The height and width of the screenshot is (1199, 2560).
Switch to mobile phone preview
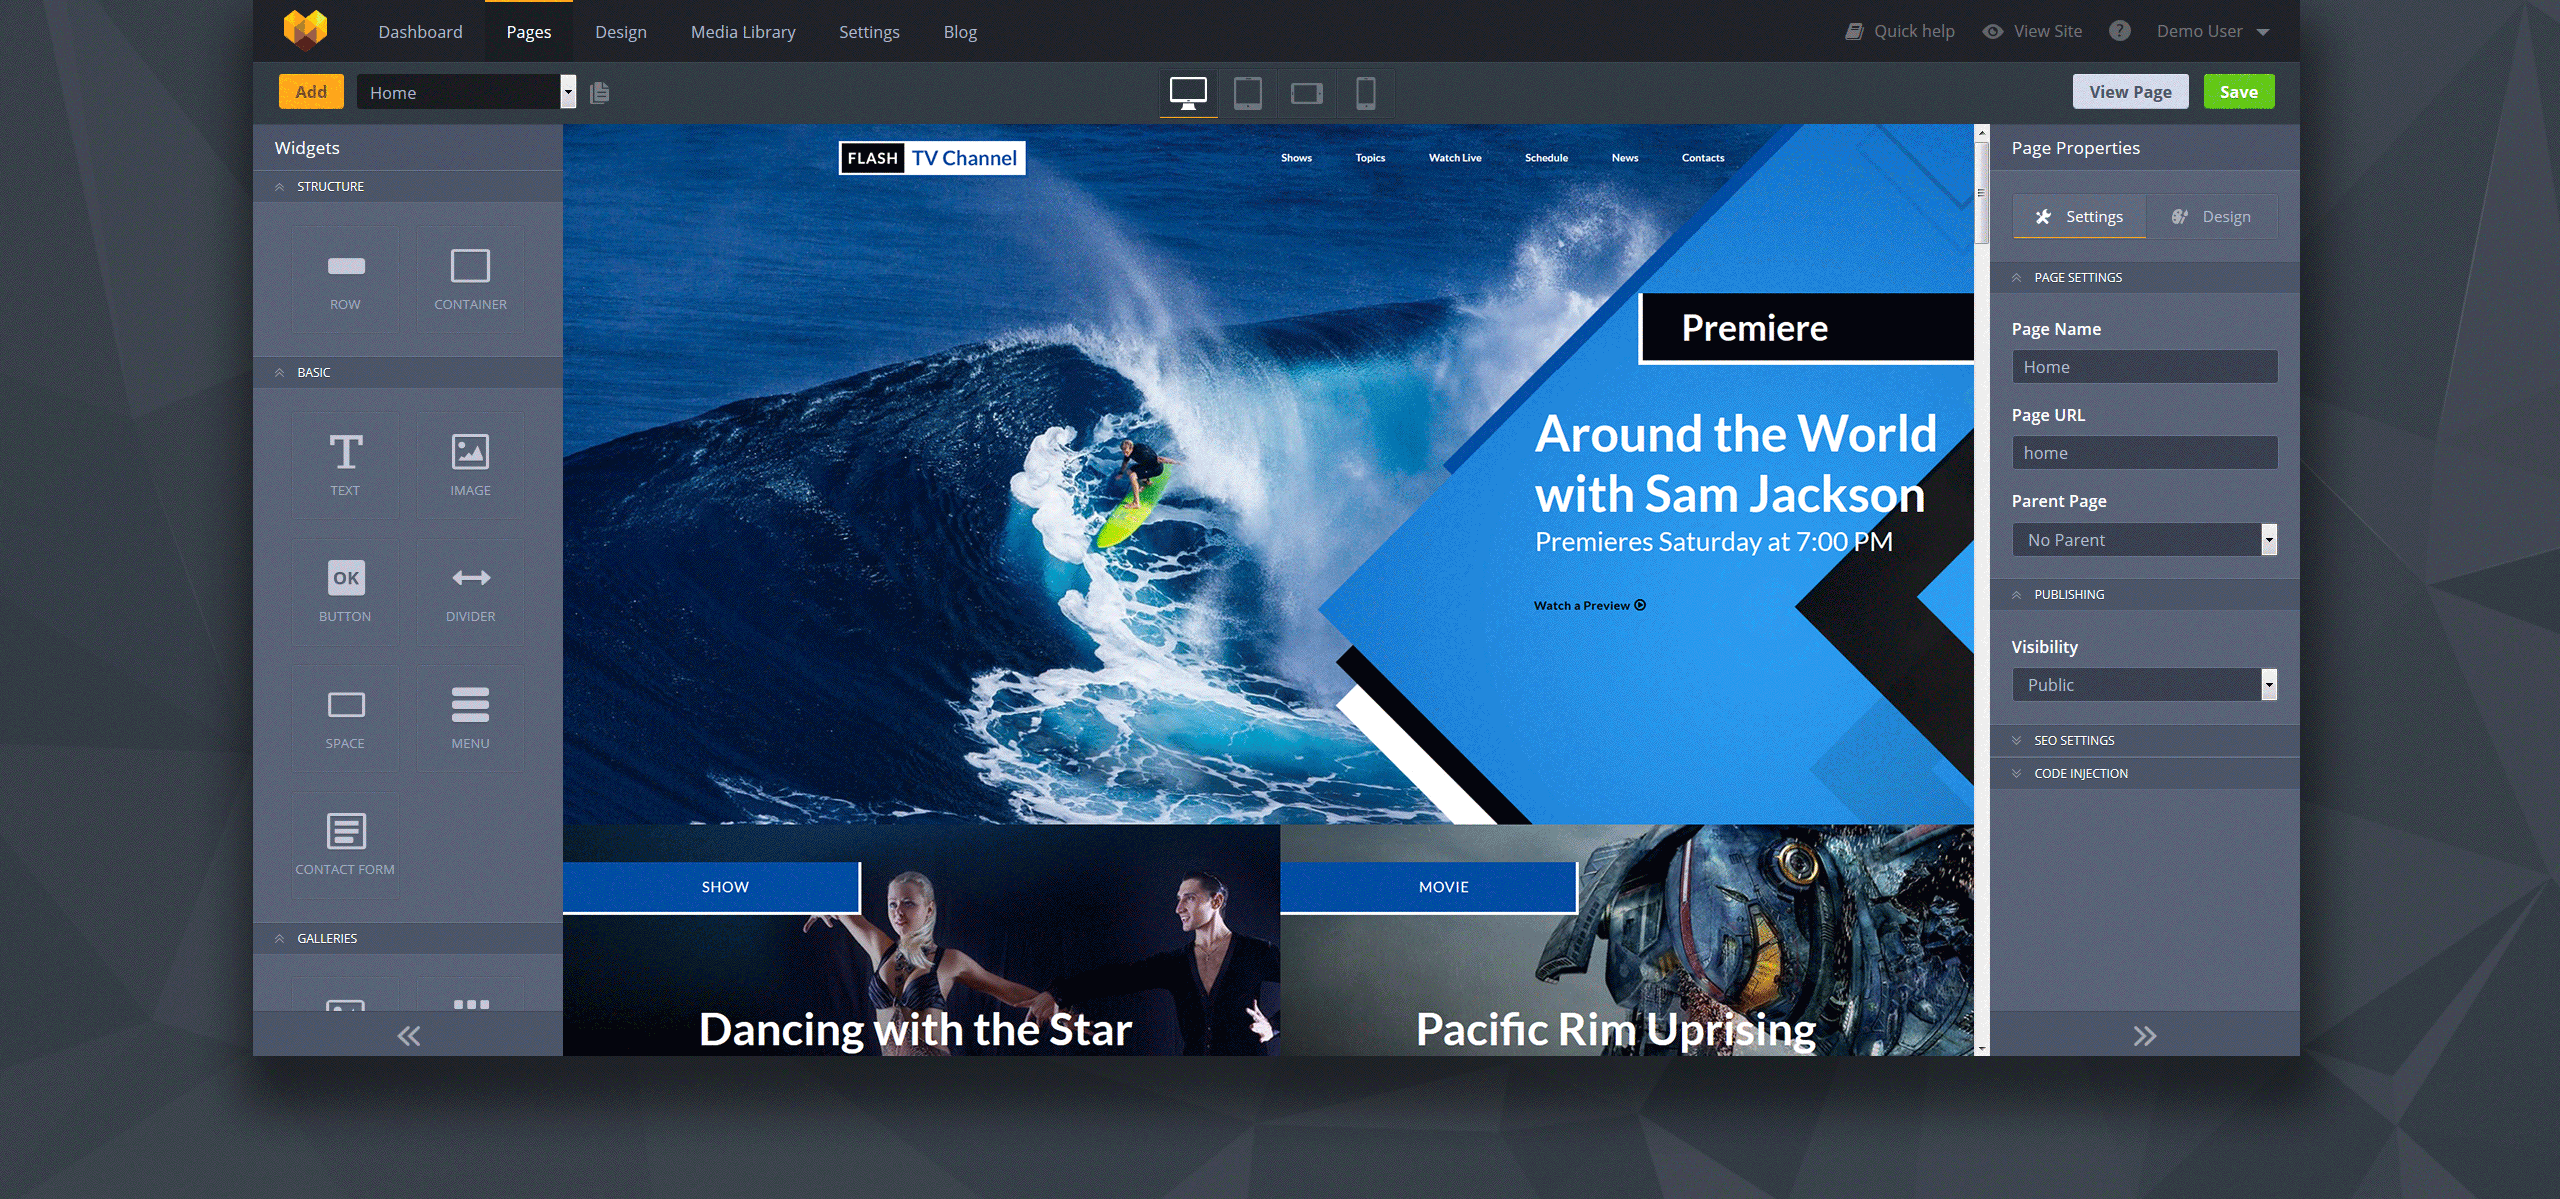(1365, 93)
